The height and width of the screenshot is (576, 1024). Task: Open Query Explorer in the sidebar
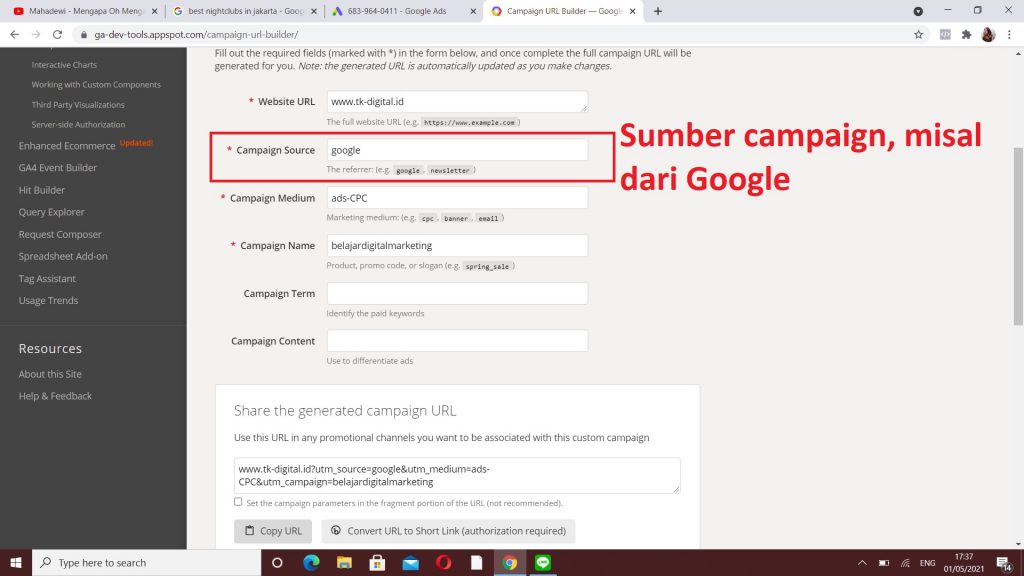[x=52, y=212]
